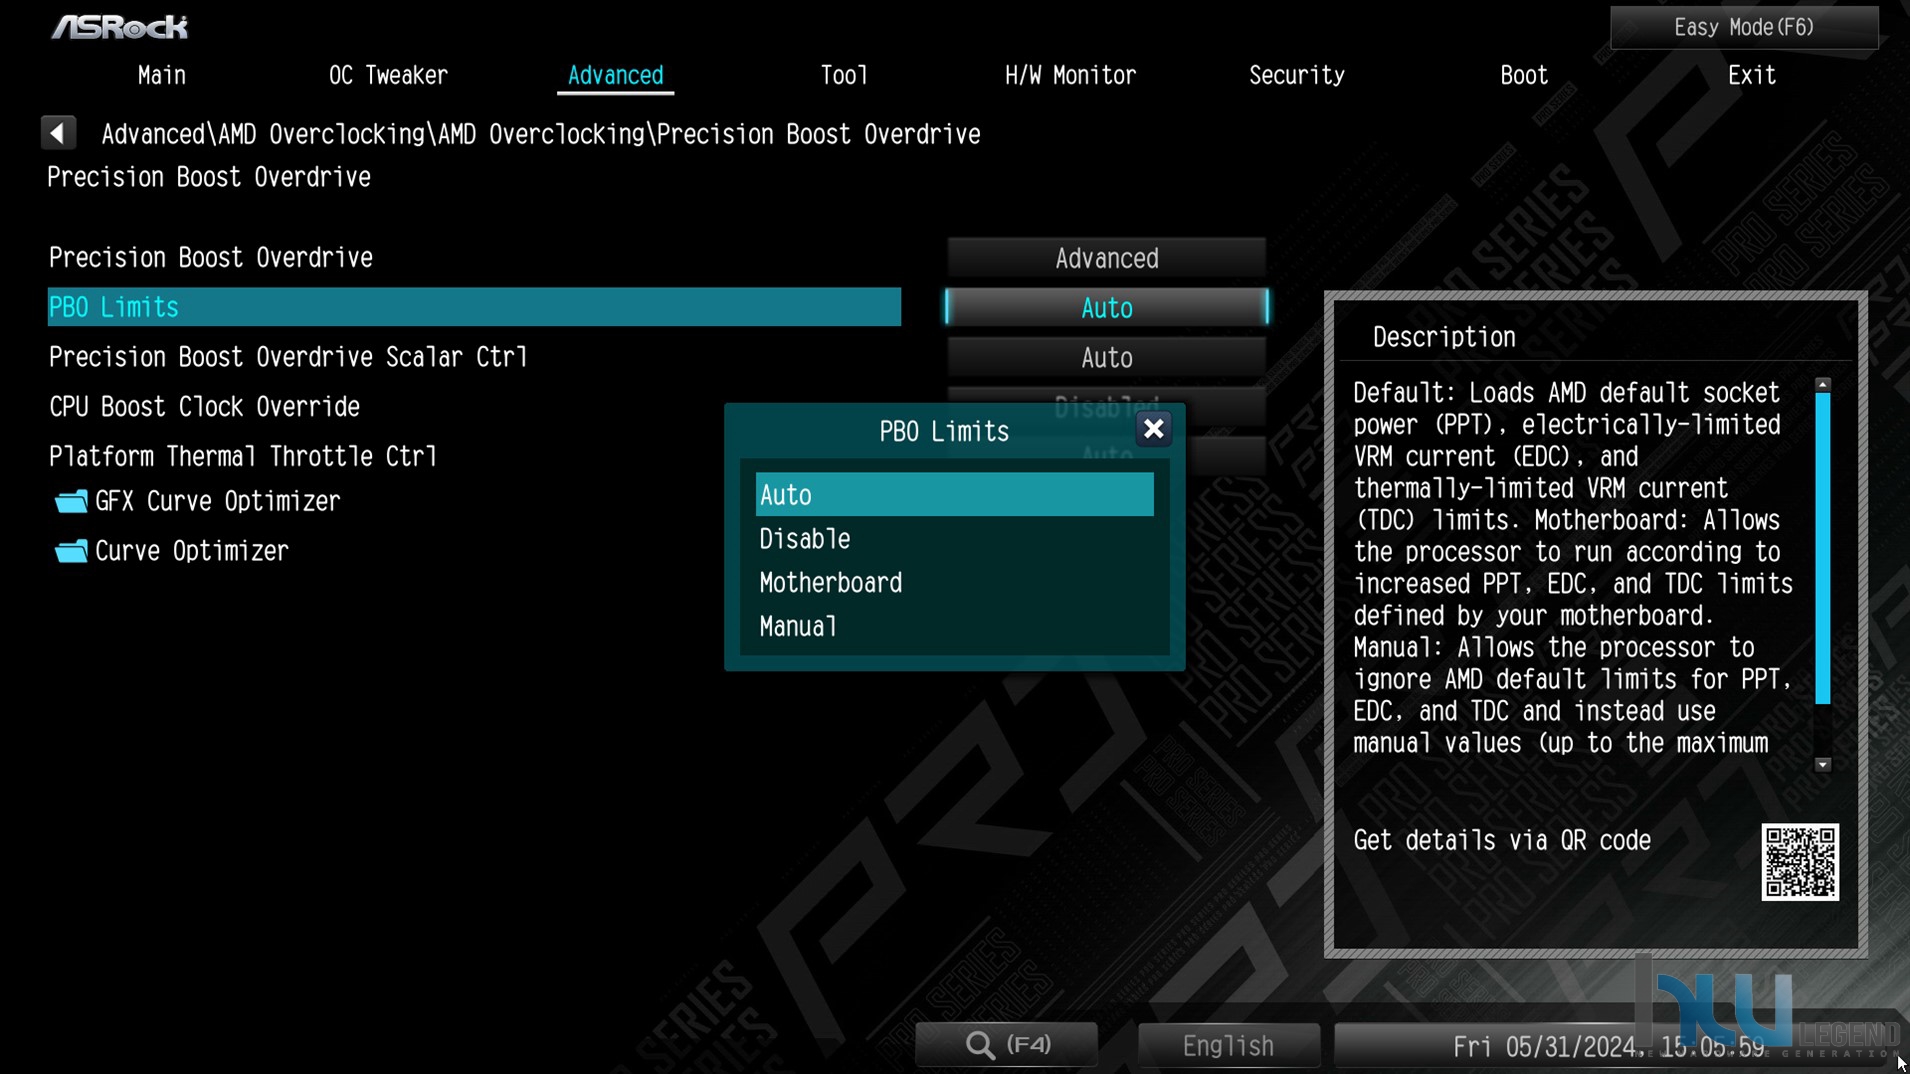The image size is (1910, 1074).
Task: Click the breadcrumb path text
Action: click(x=540, y=134)
